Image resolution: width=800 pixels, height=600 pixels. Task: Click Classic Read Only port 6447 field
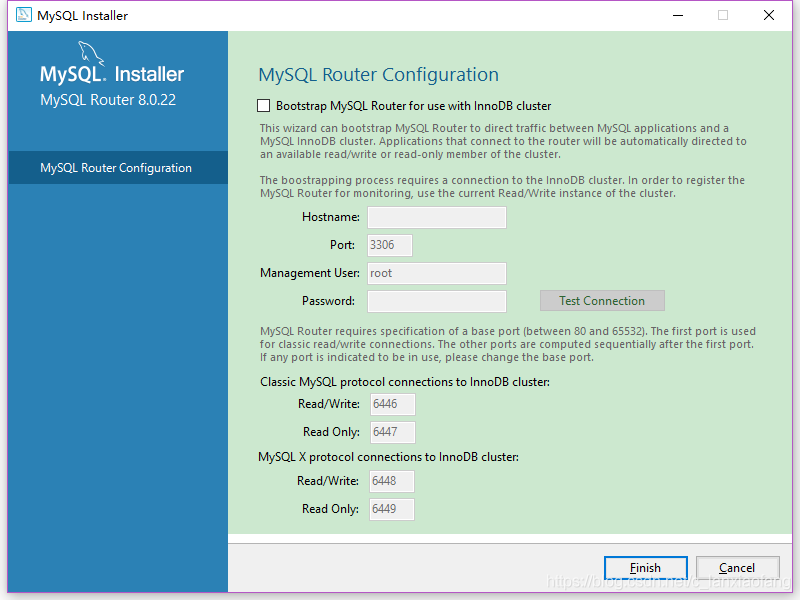pos(391,433)
